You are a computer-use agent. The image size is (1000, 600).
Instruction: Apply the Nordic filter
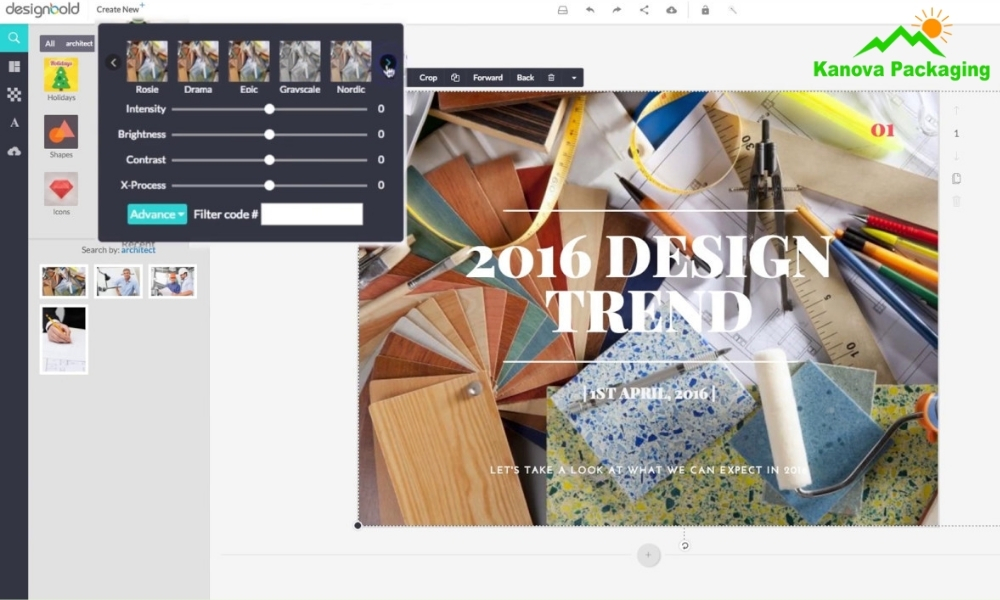(x=351, y=67)
